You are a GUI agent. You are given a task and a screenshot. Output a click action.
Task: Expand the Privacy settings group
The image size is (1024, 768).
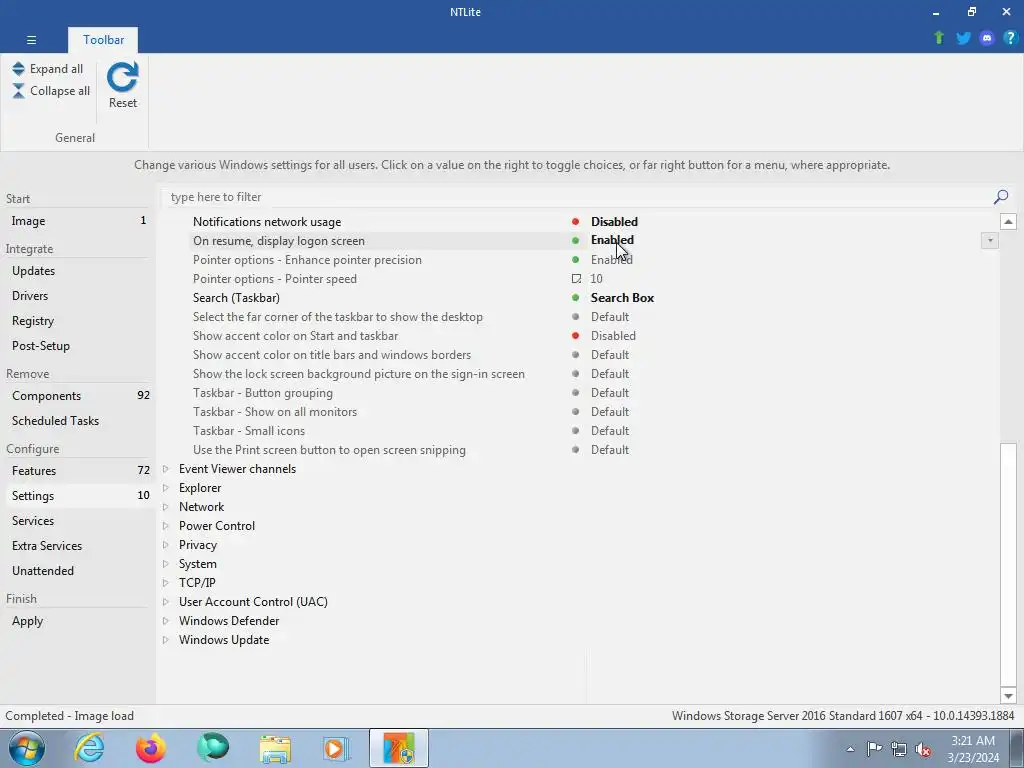(166, 545)
